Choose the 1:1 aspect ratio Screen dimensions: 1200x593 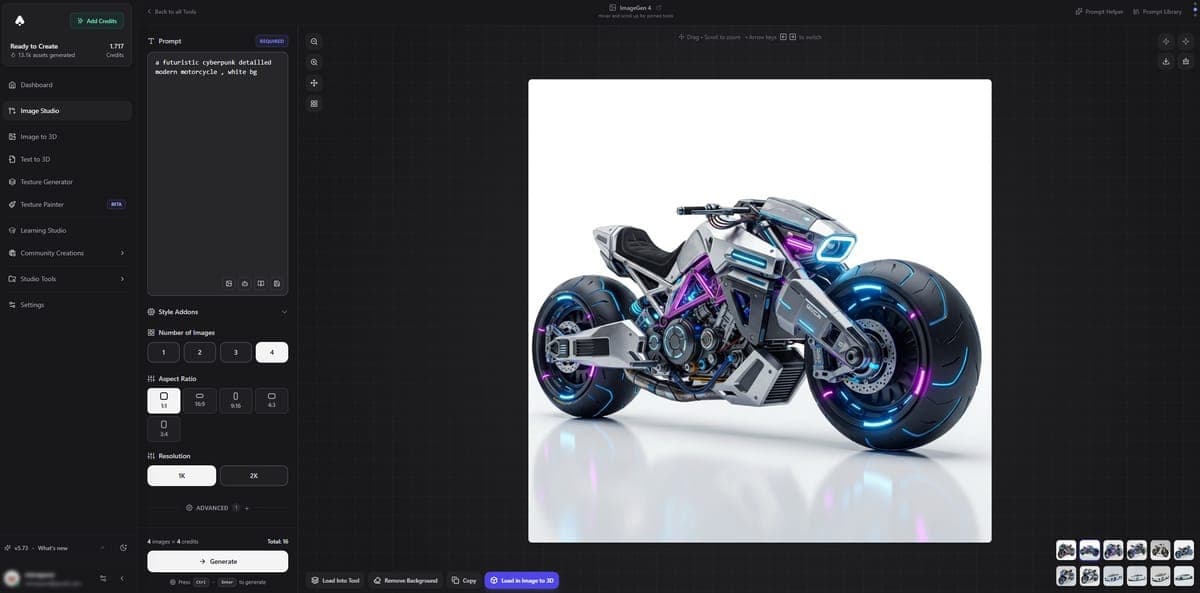pyautogui.click(x=163, y=400)
